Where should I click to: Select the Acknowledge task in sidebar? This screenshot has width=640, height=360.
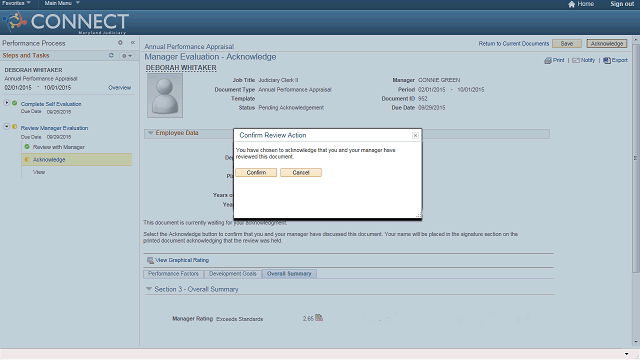click(49, 160)
